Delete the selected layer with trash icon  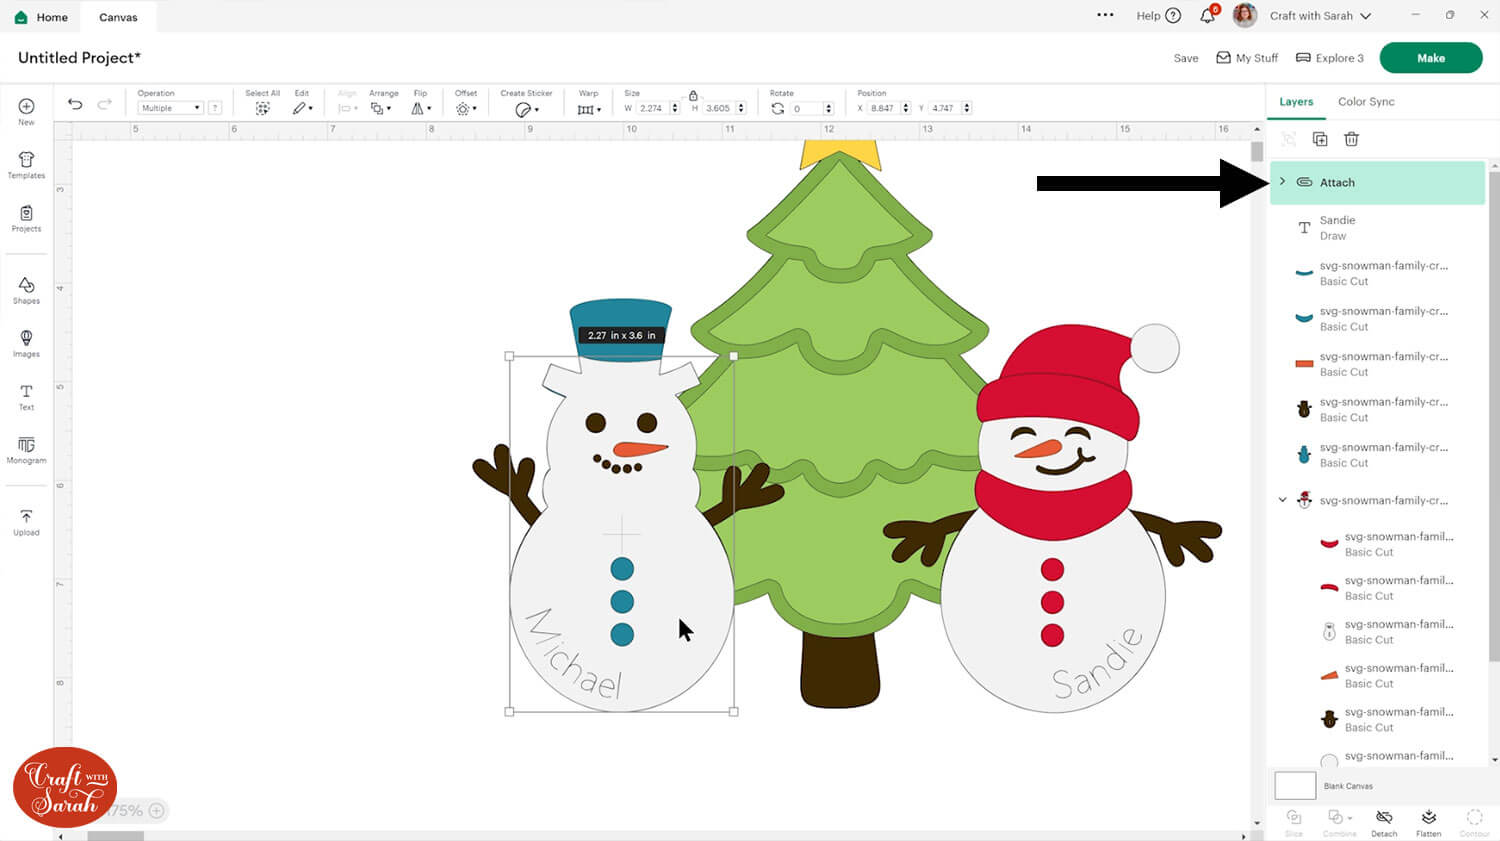coord(1351,139)
